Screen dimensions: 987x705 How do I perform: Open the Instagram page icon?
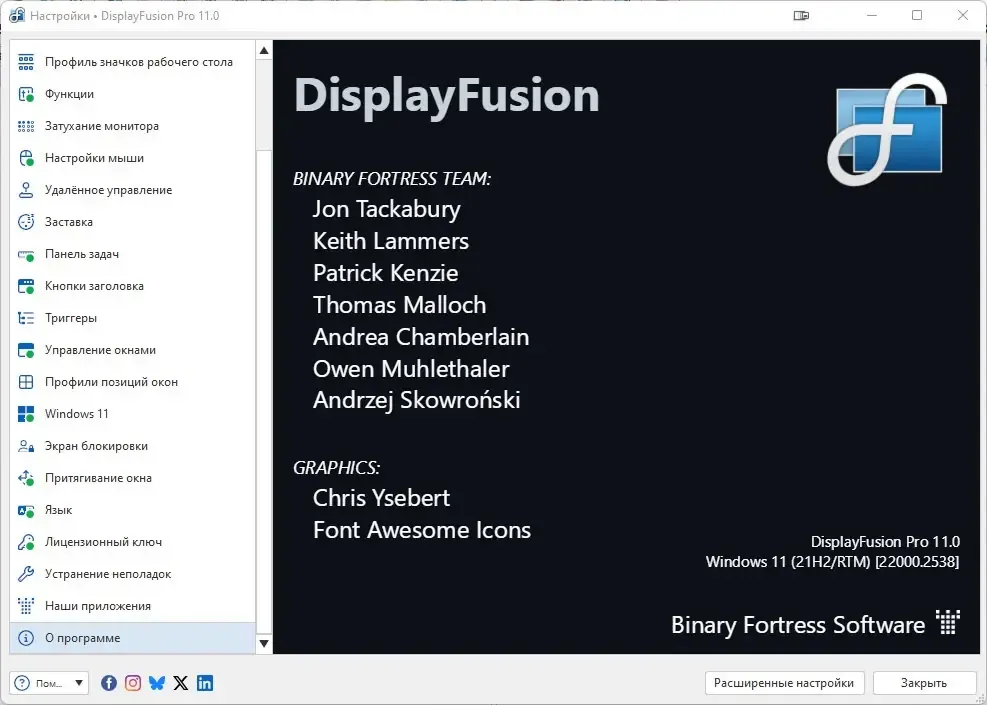pyautogui.click(x=133, y=683)
